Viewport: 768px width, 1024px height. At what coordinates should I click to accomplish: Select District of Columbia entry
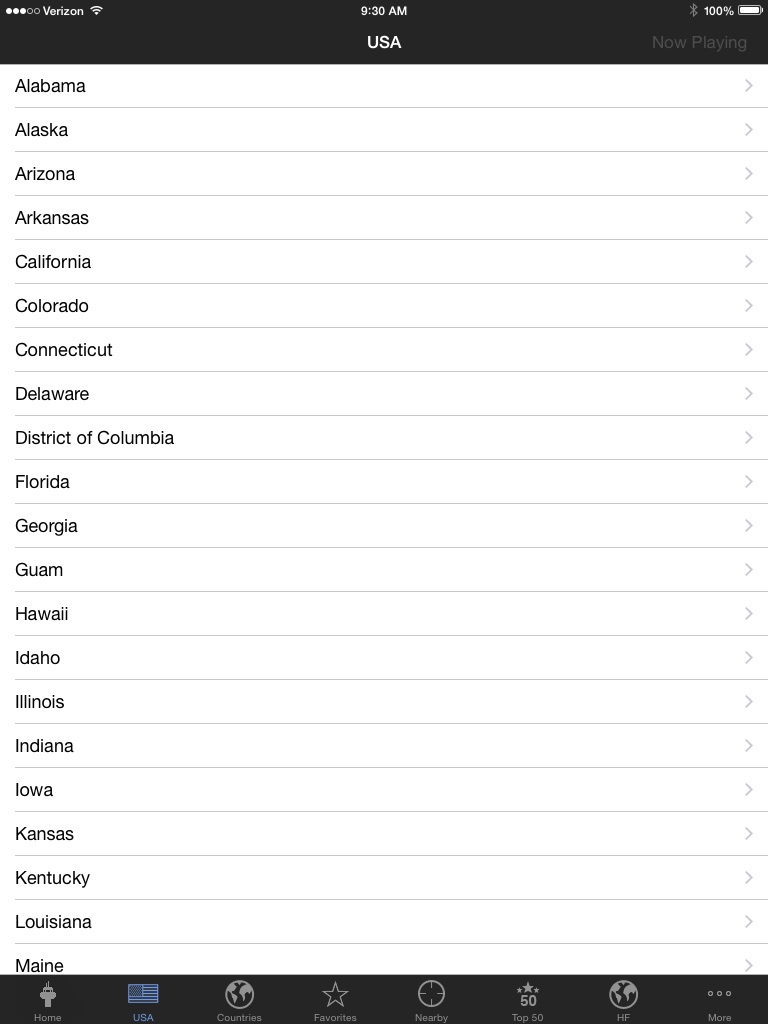click(384, 438)
